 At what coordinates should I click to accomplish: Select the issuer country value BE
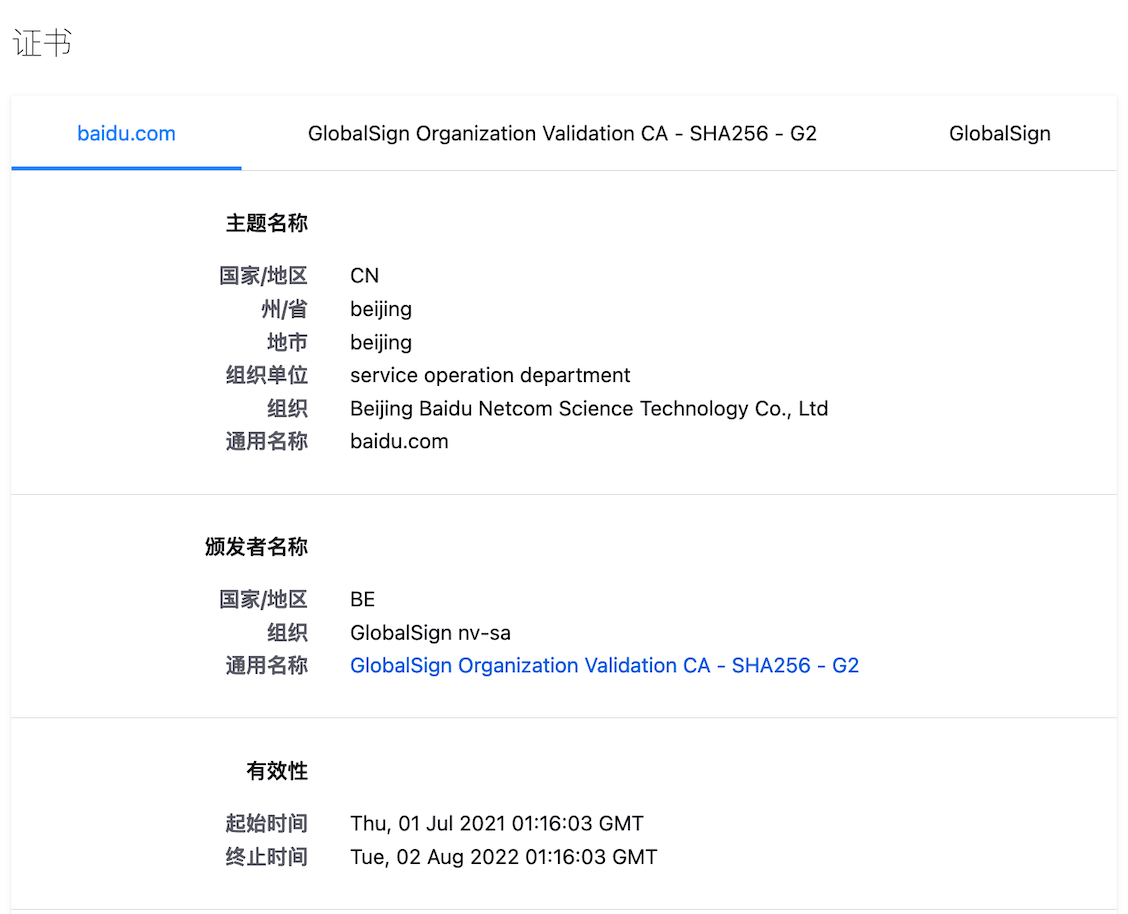tap(362, 599)
